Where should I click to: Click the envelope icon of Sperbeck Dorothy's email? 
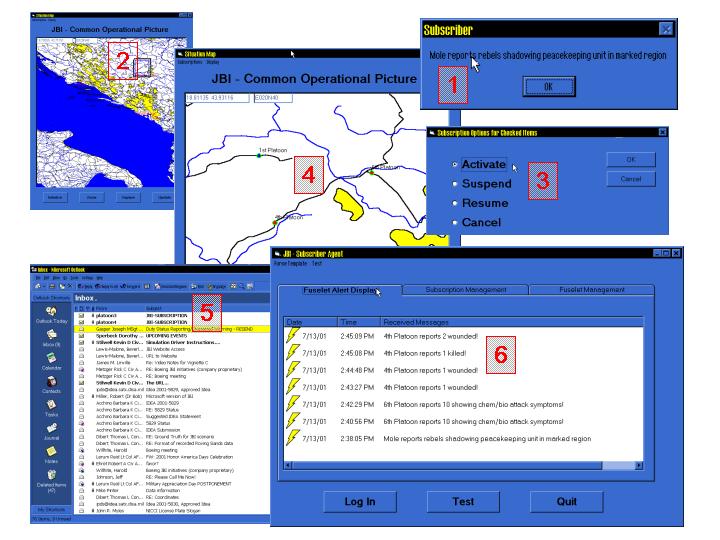pos(81,336)
